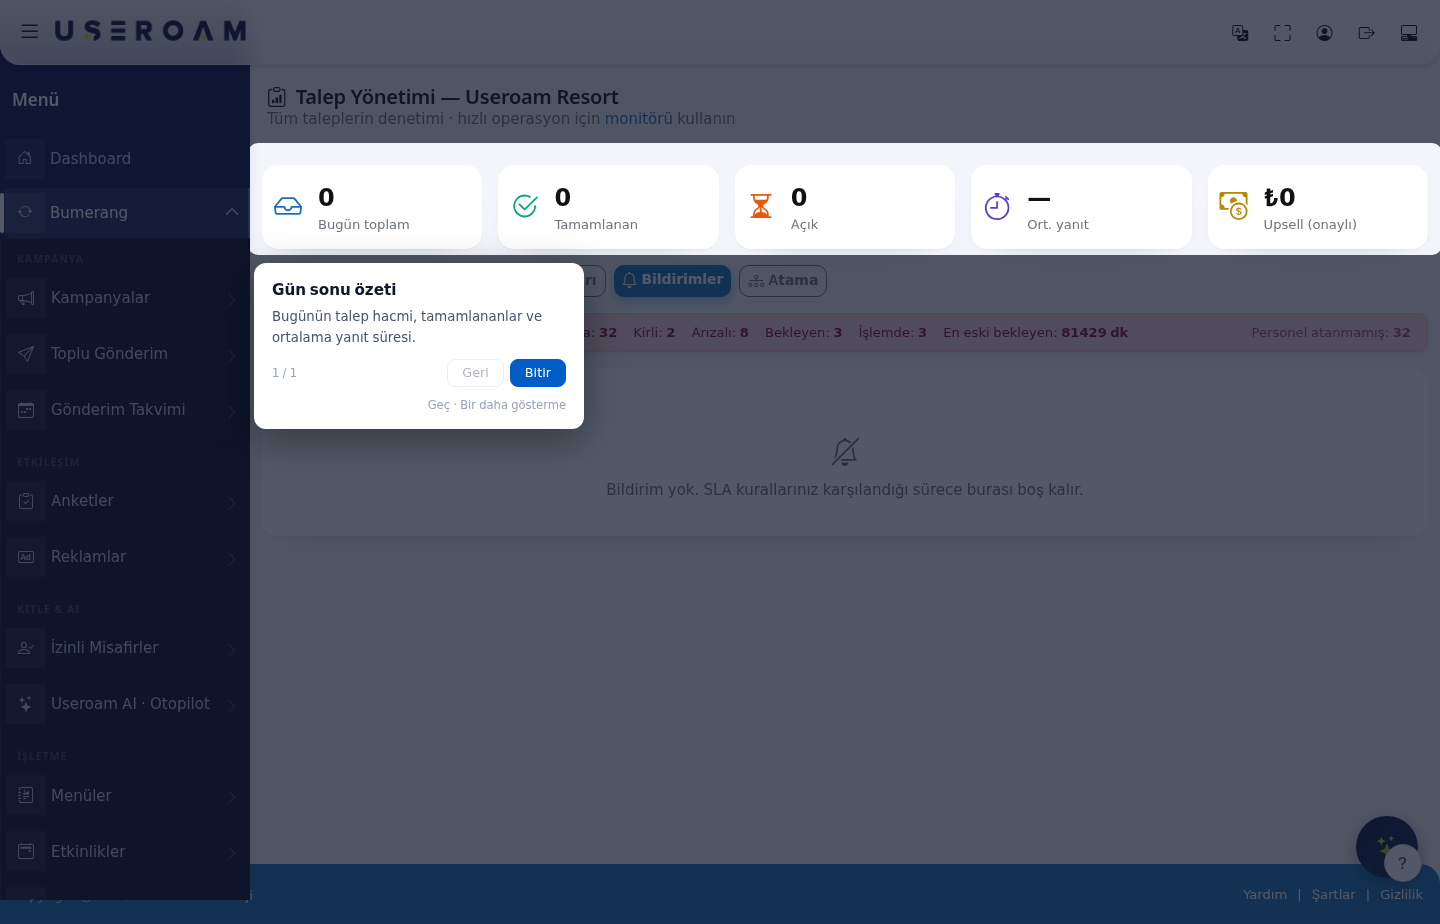Viewport: 1440px width, 924px height.
Task: Click the Etkinlikler calendar icon
Action: (x=26, y=852)
